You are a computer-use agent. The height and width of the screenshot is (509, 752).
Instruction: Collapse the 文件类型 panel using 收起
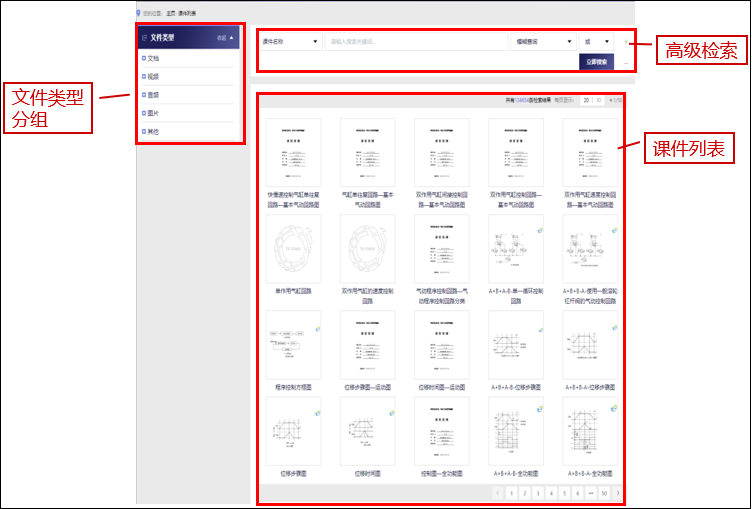pyautogui.click(x=225, y=37)
